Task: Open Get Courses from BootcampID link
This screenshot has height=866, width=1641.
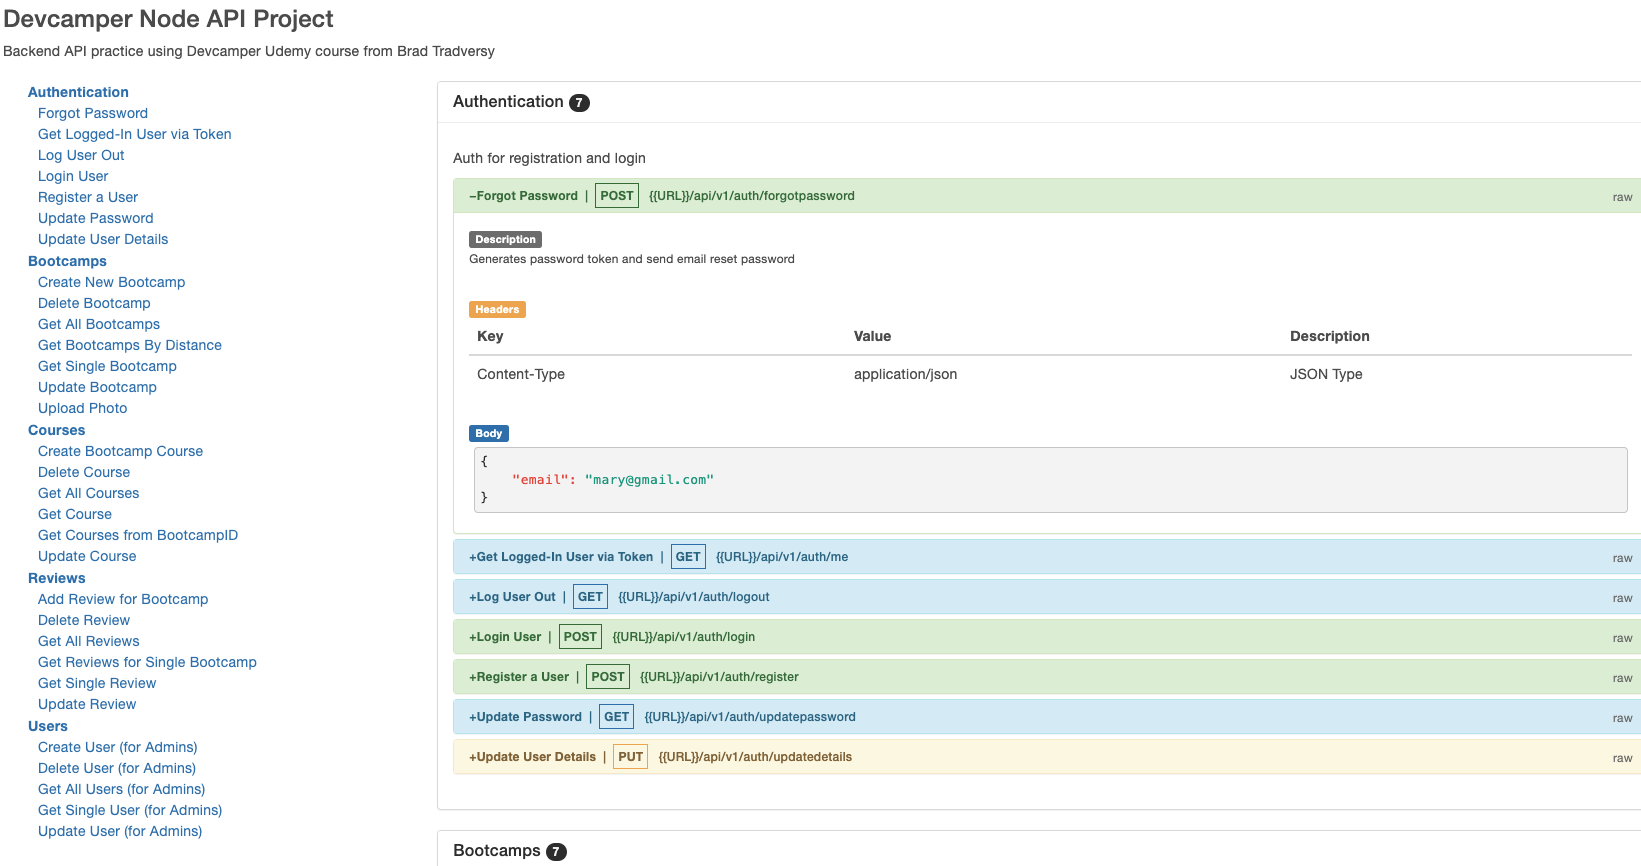Action: coord(138,535)
